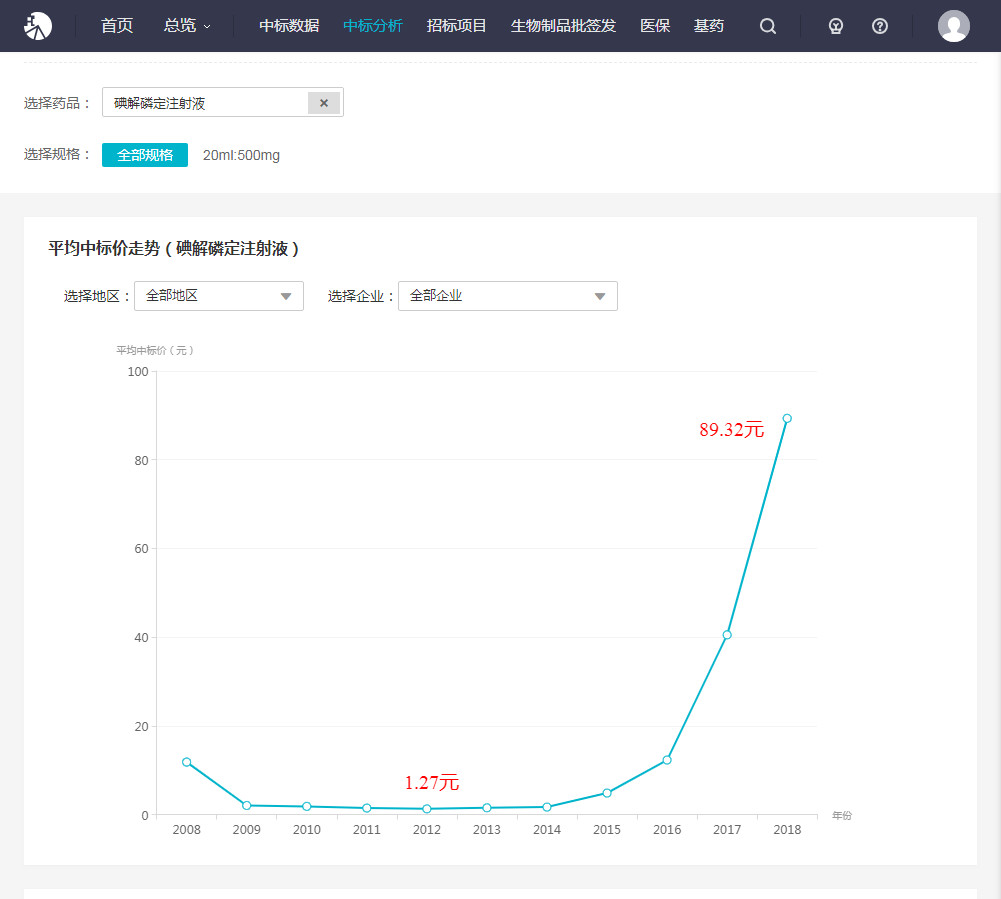1001x899 pixels.
Task: Click the 基药 navigation link
Action: pyautogui.click(x=709, y=26)
